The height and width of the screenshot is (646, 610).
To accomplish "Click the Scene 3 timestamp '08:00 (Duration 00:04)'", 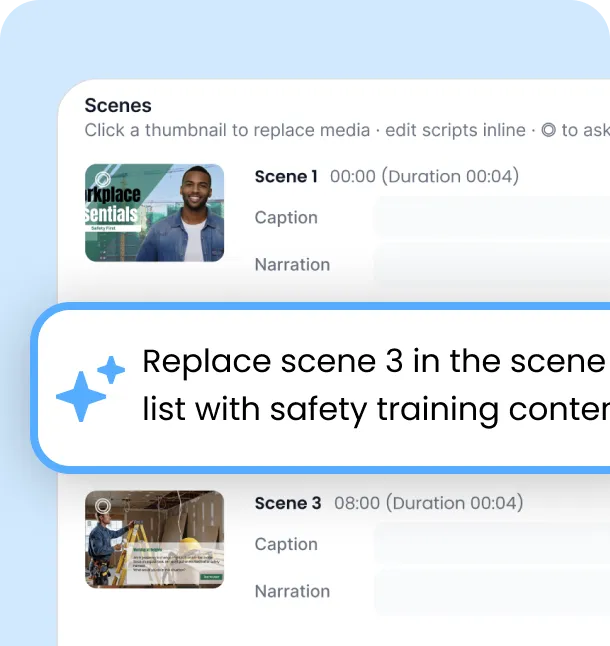I will (429, 503).
